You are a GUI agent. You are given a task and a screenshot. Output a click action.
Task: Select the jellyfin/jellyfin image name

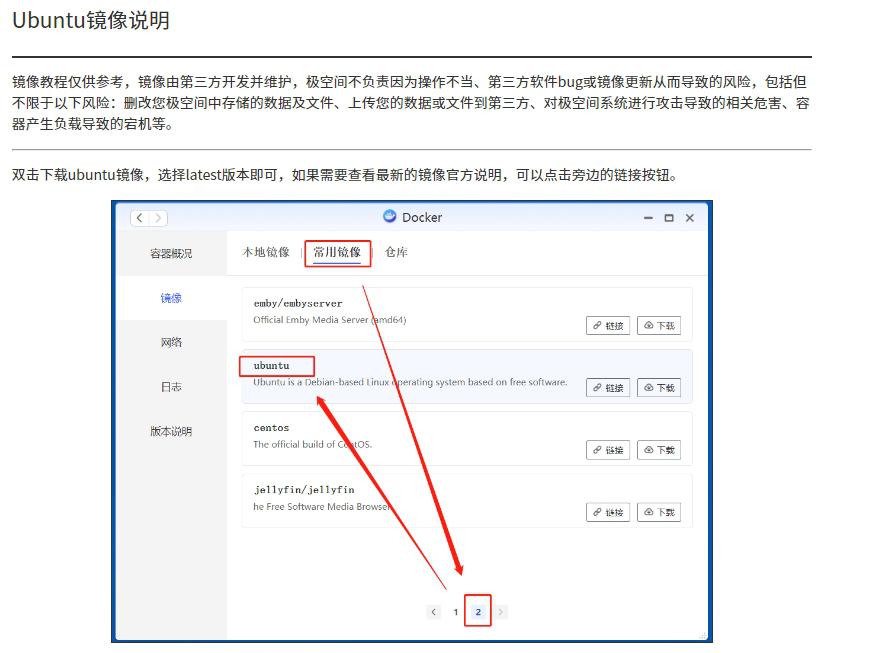(304, 489)
